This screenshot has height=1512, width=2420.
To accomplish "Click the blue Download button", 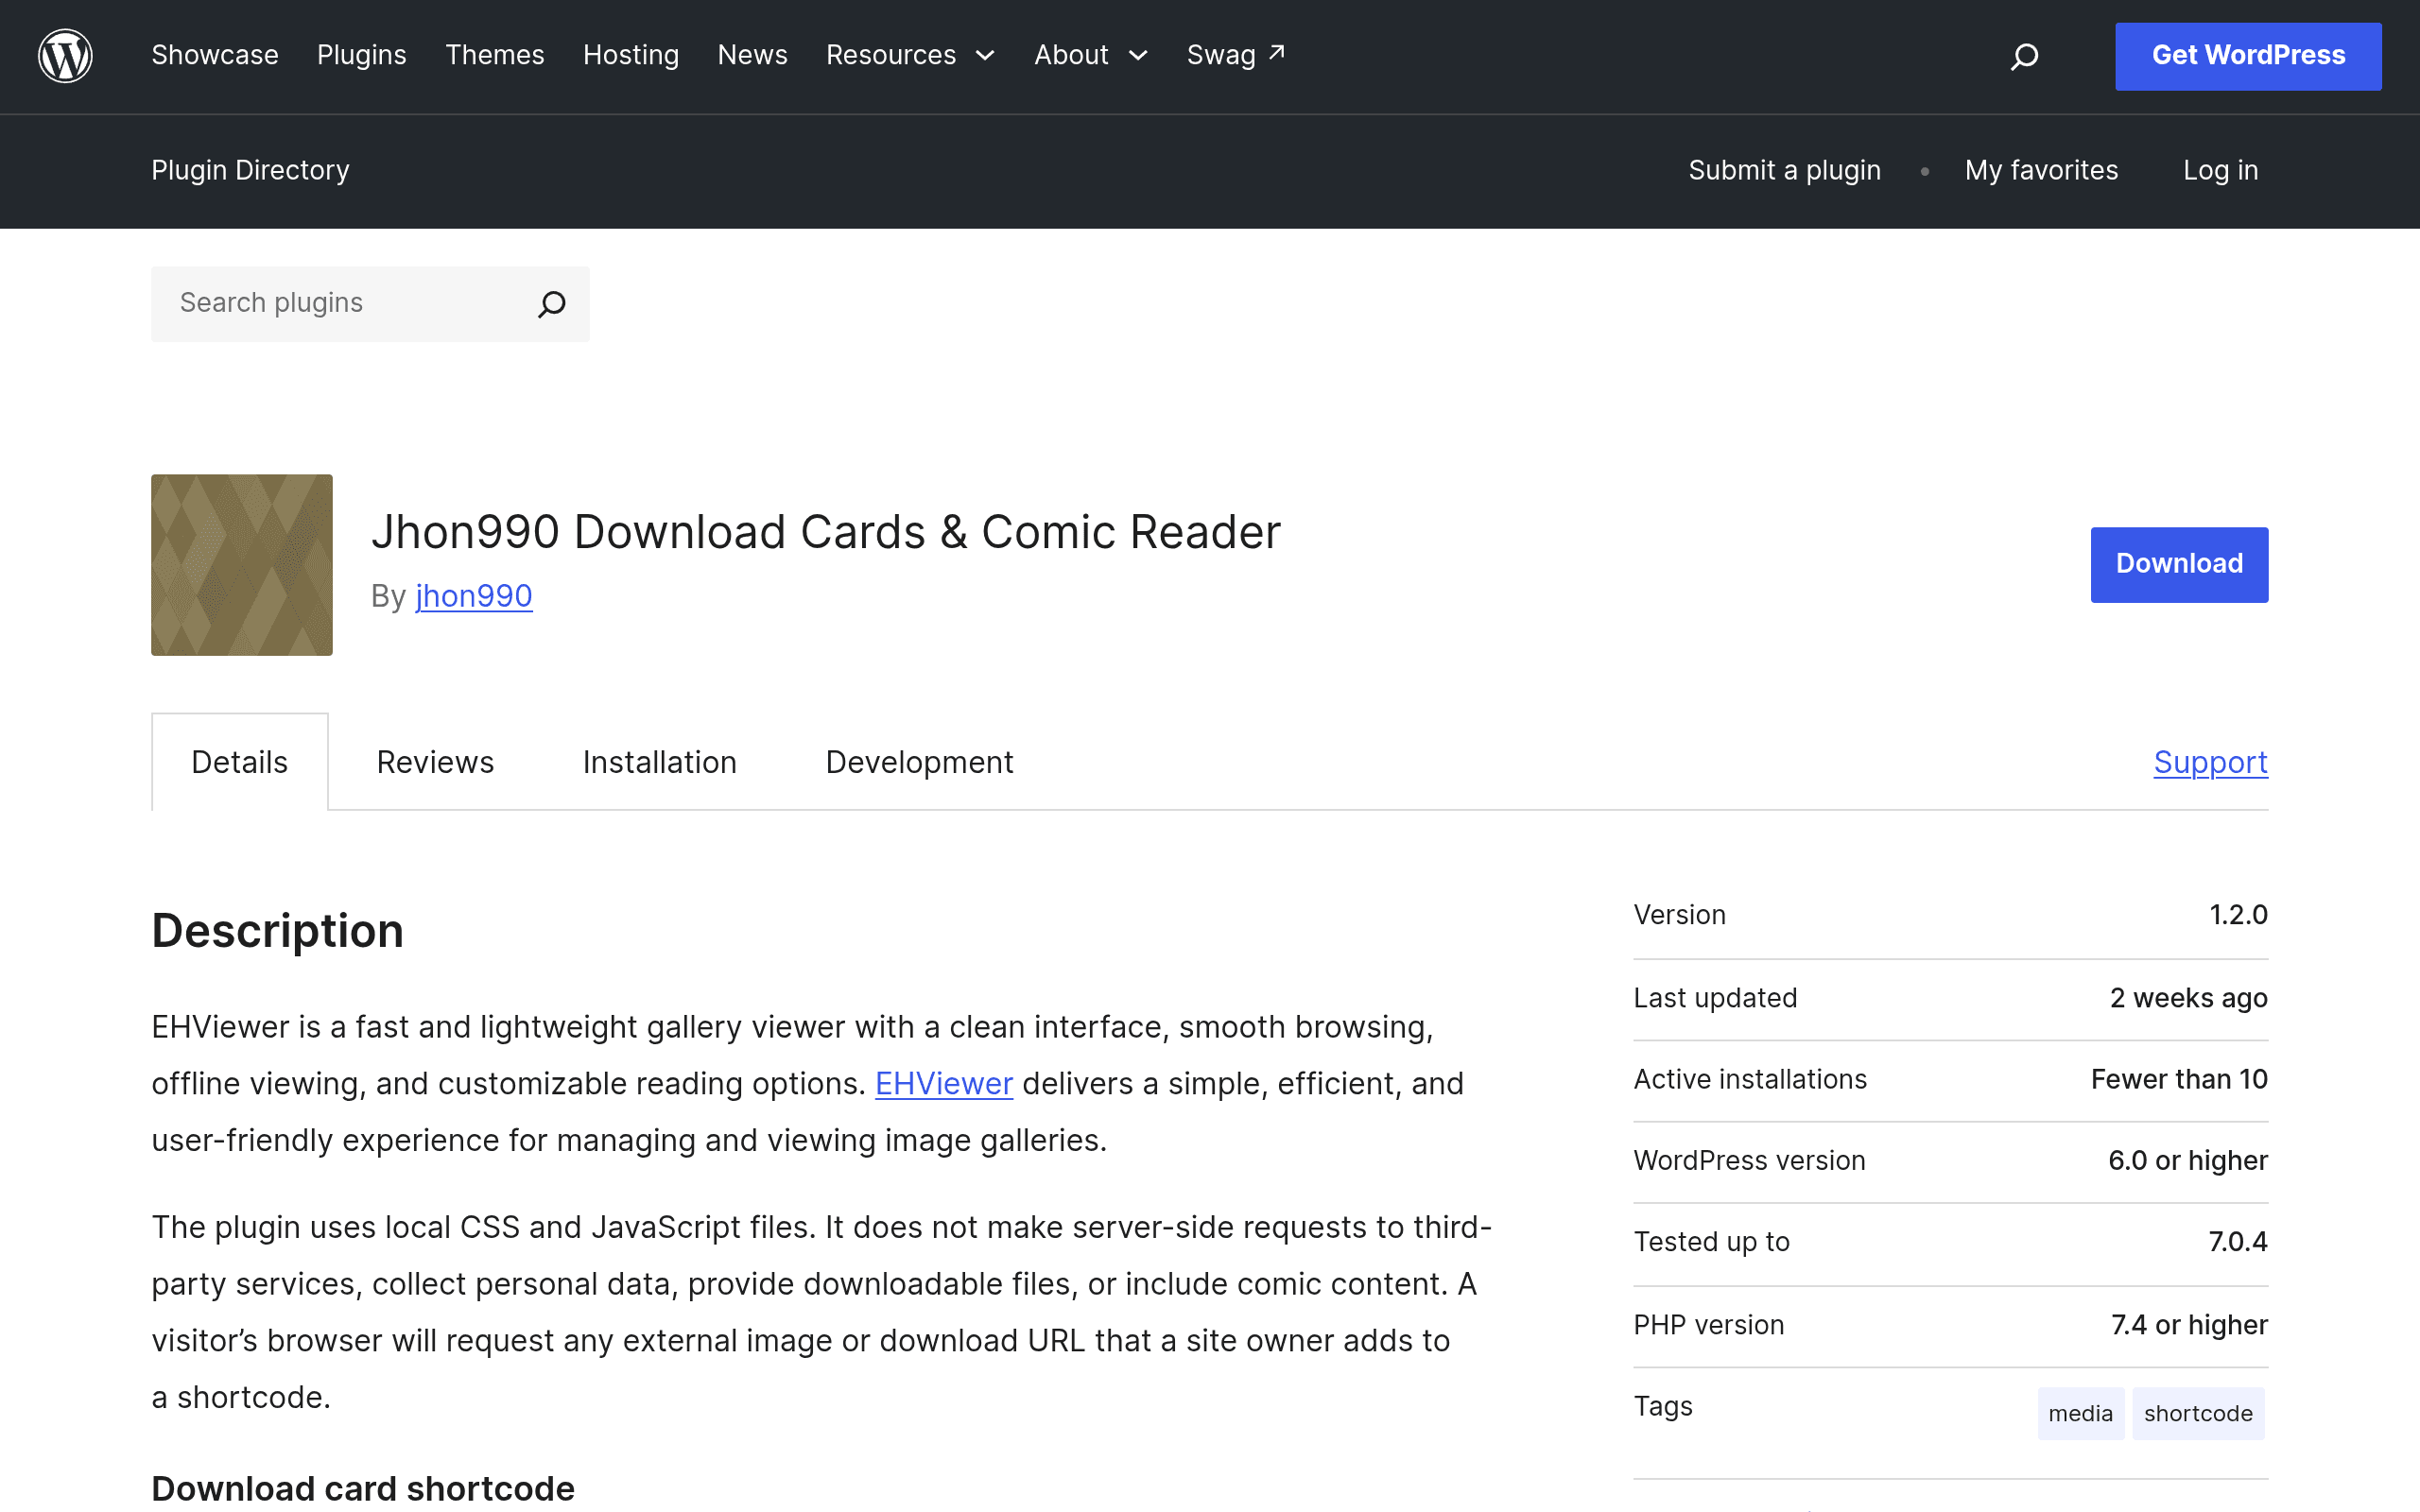I will pyautogui.click(x=2179, y=565).
